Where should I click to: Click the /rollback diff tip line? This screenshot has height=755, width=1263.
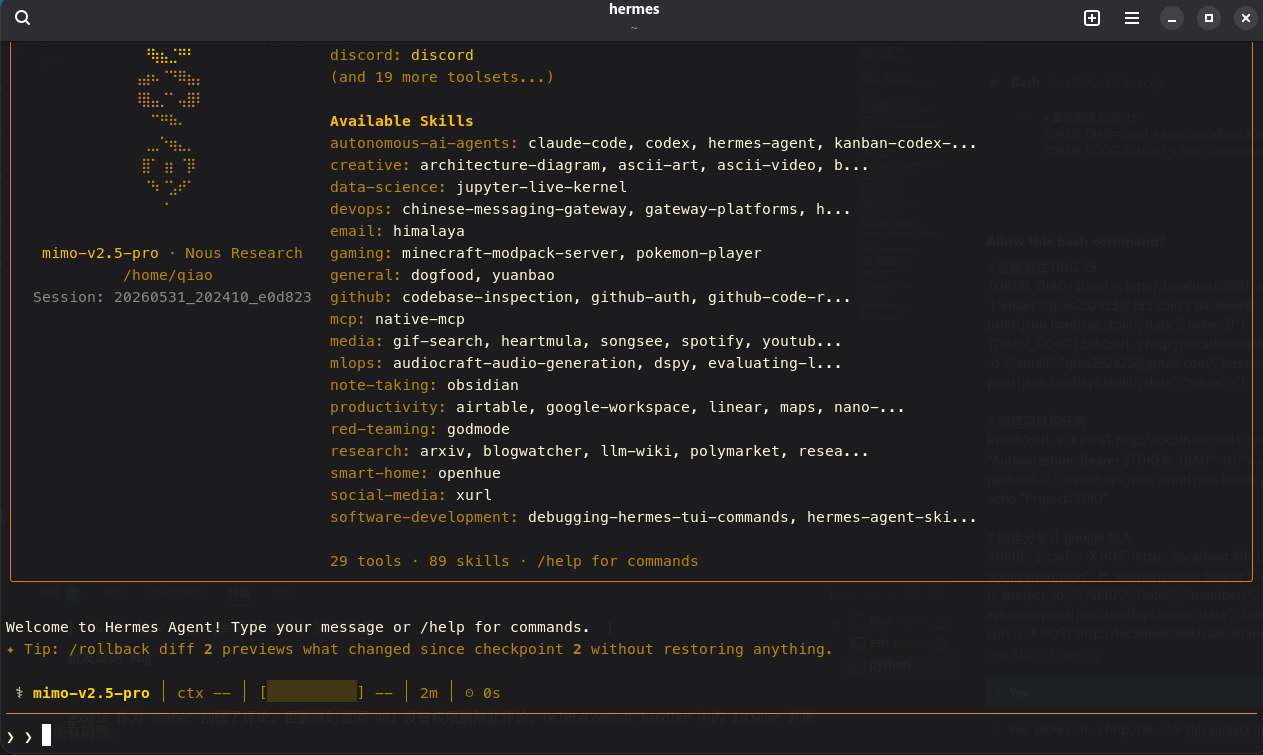pyautogui.click(x=419, y=649)
